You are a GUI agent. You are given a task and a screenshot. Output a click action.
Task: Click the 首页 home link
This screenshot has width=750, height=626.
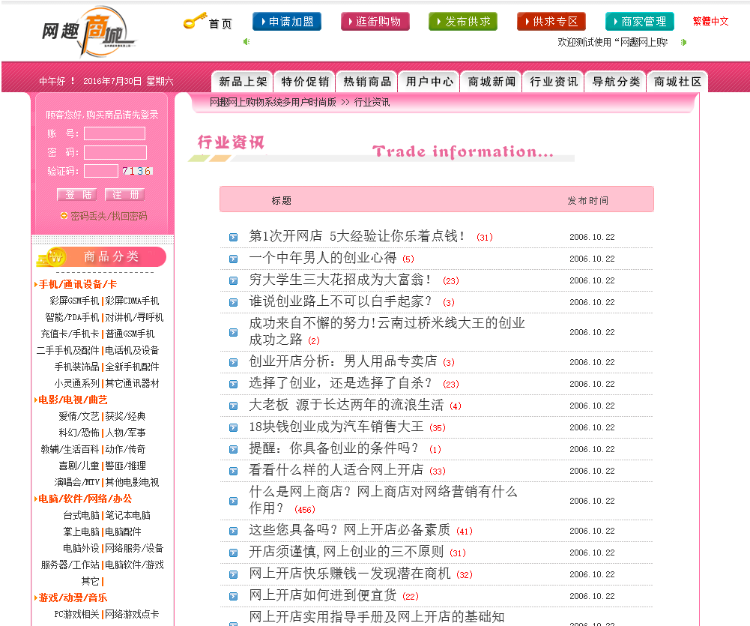(x=221, y=23)
